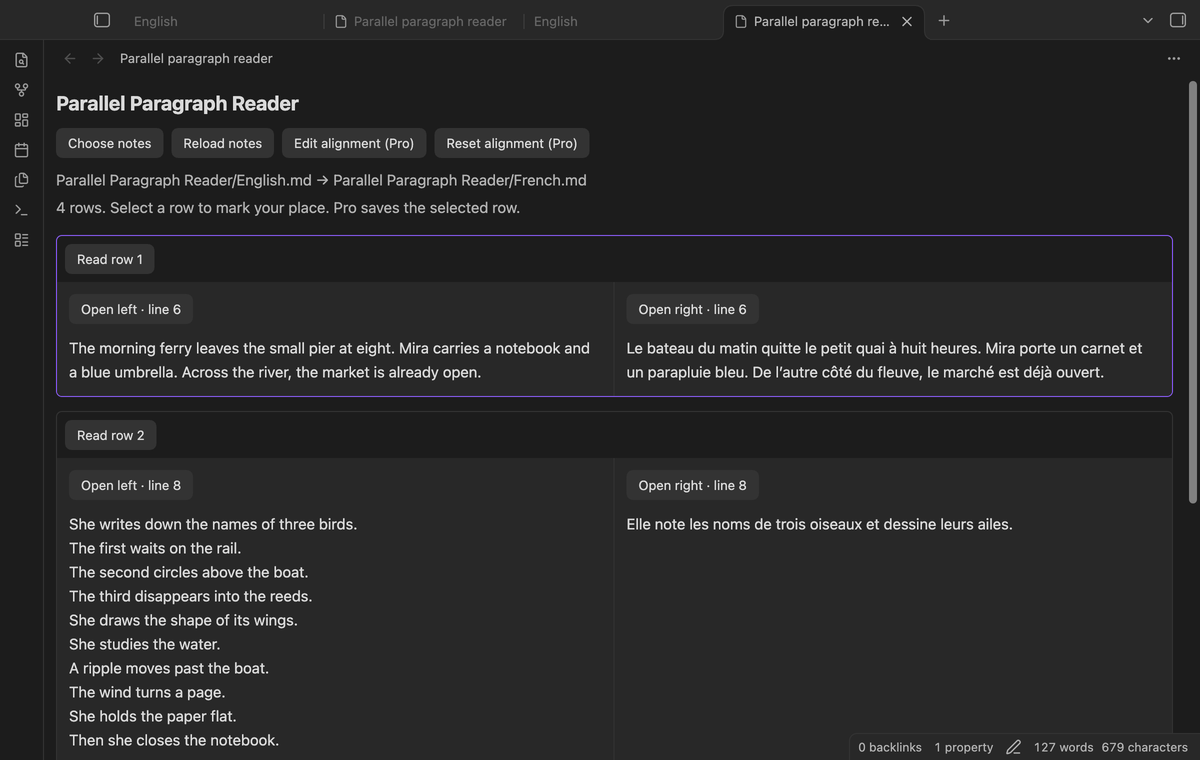Navigate back with the left arrow
This screenshot has width=1200, height=760.
(70, 58)
